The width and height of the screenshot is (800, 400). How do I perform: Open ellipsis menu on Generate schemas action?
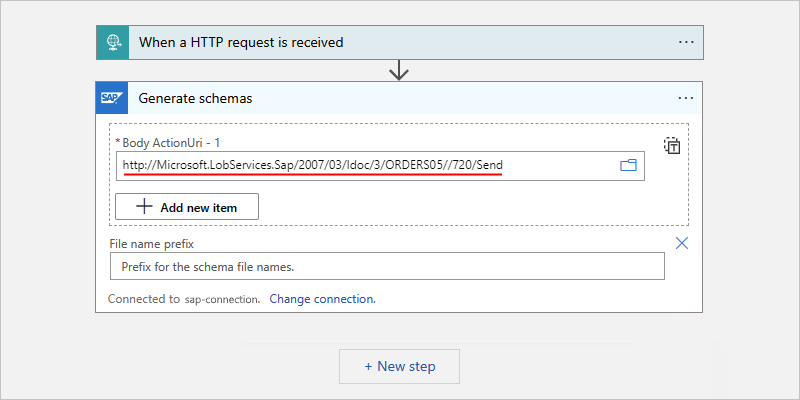(x=686, y=98)
